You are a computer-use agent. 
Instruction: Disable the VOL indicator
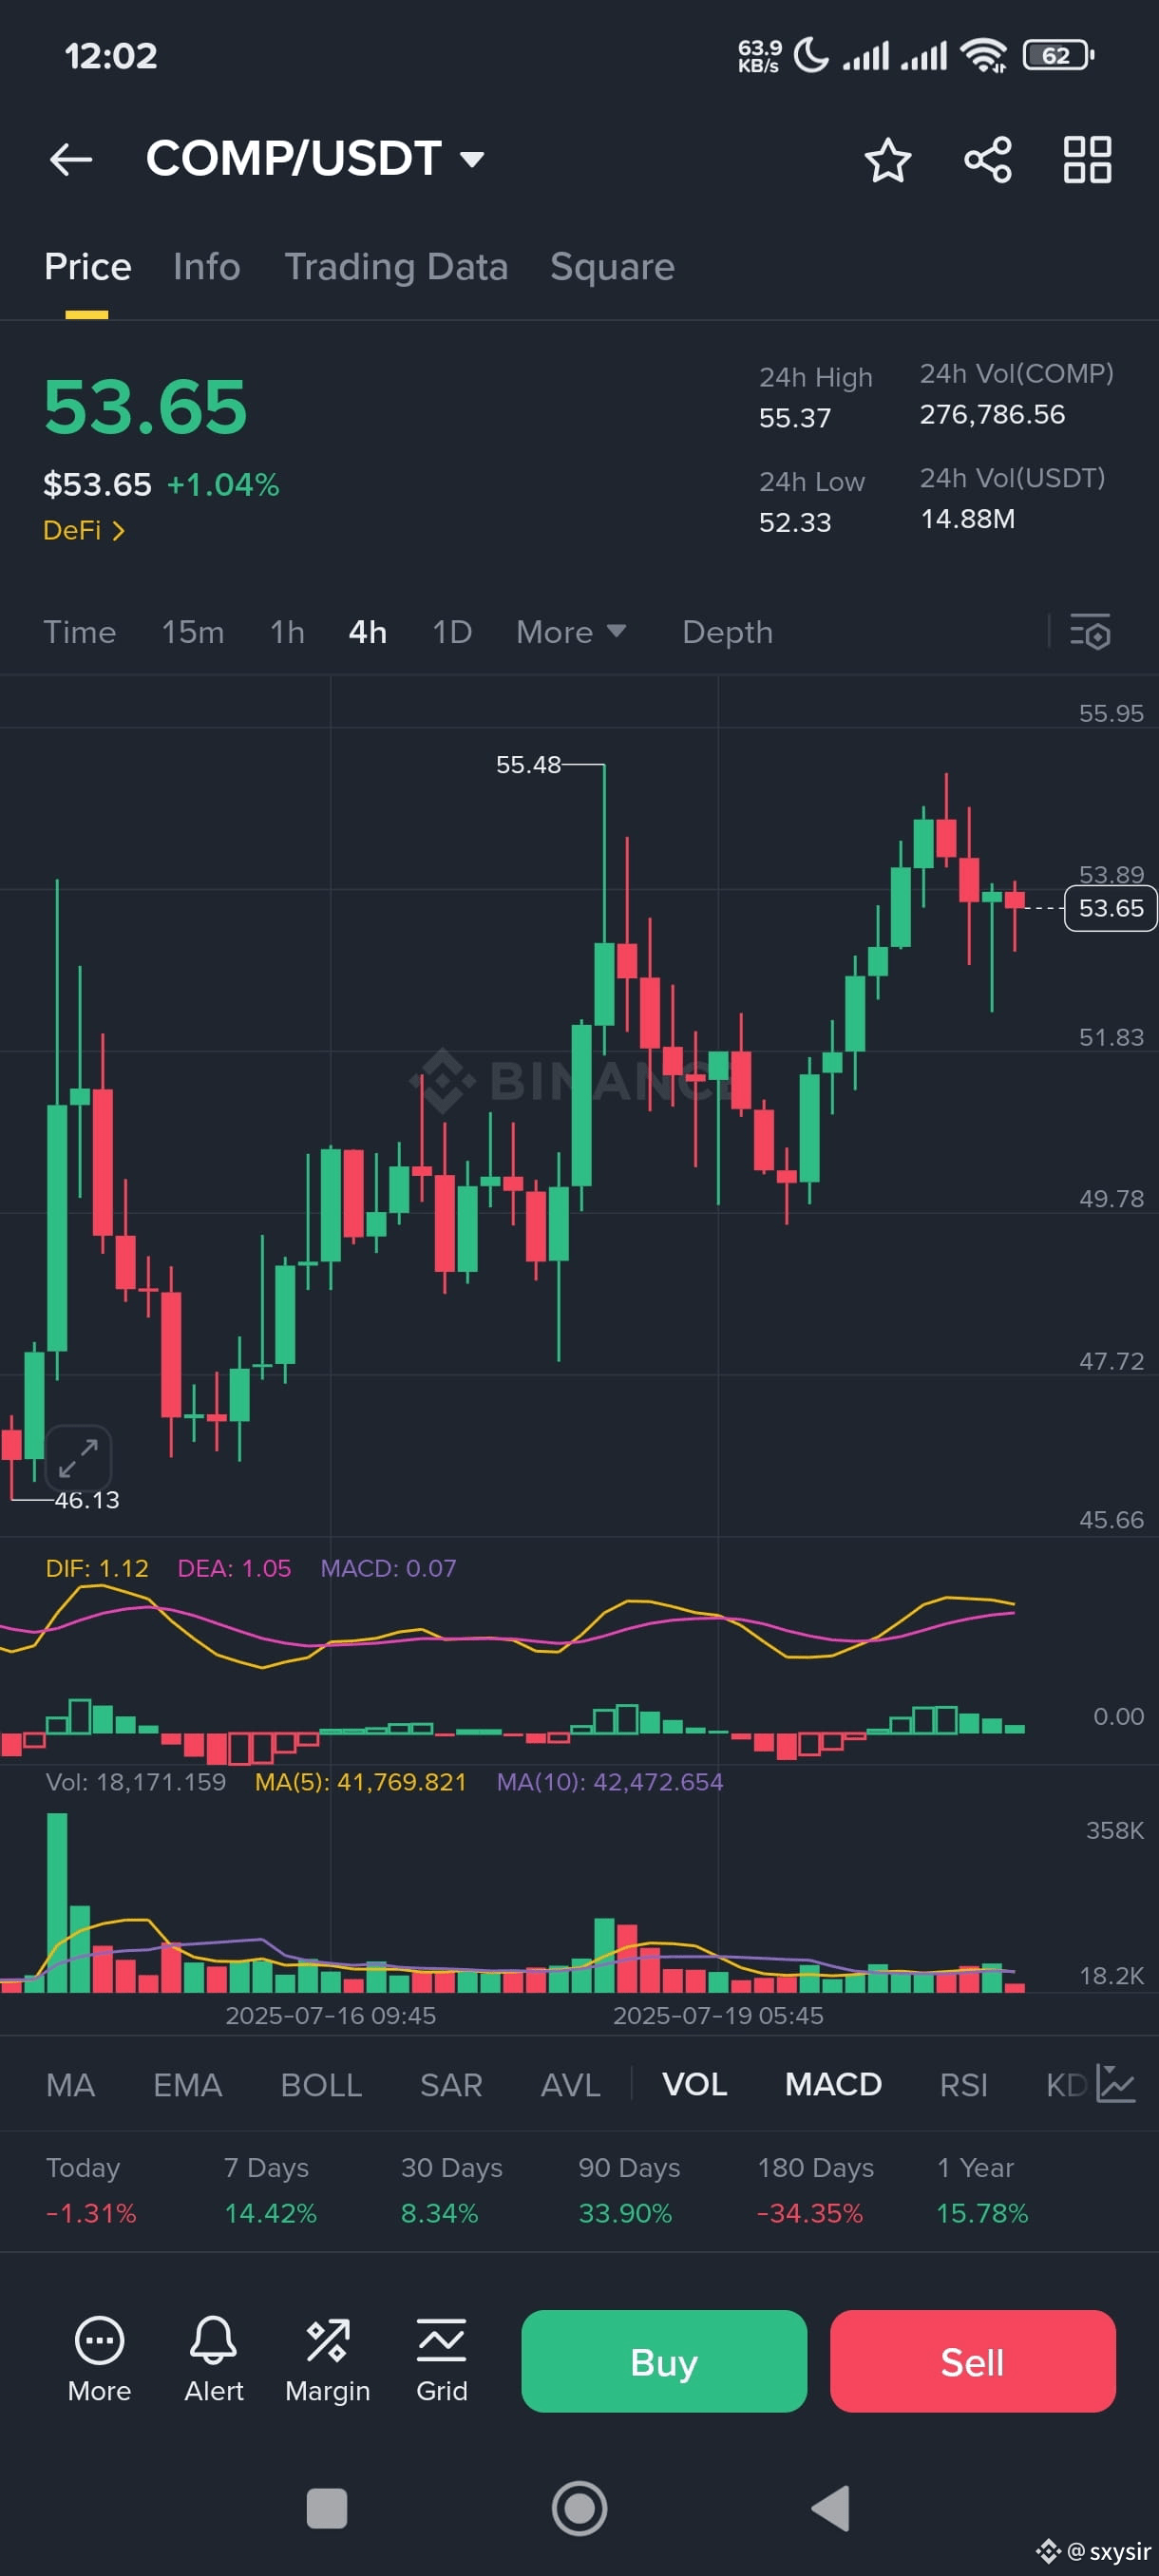point(694,2085)
